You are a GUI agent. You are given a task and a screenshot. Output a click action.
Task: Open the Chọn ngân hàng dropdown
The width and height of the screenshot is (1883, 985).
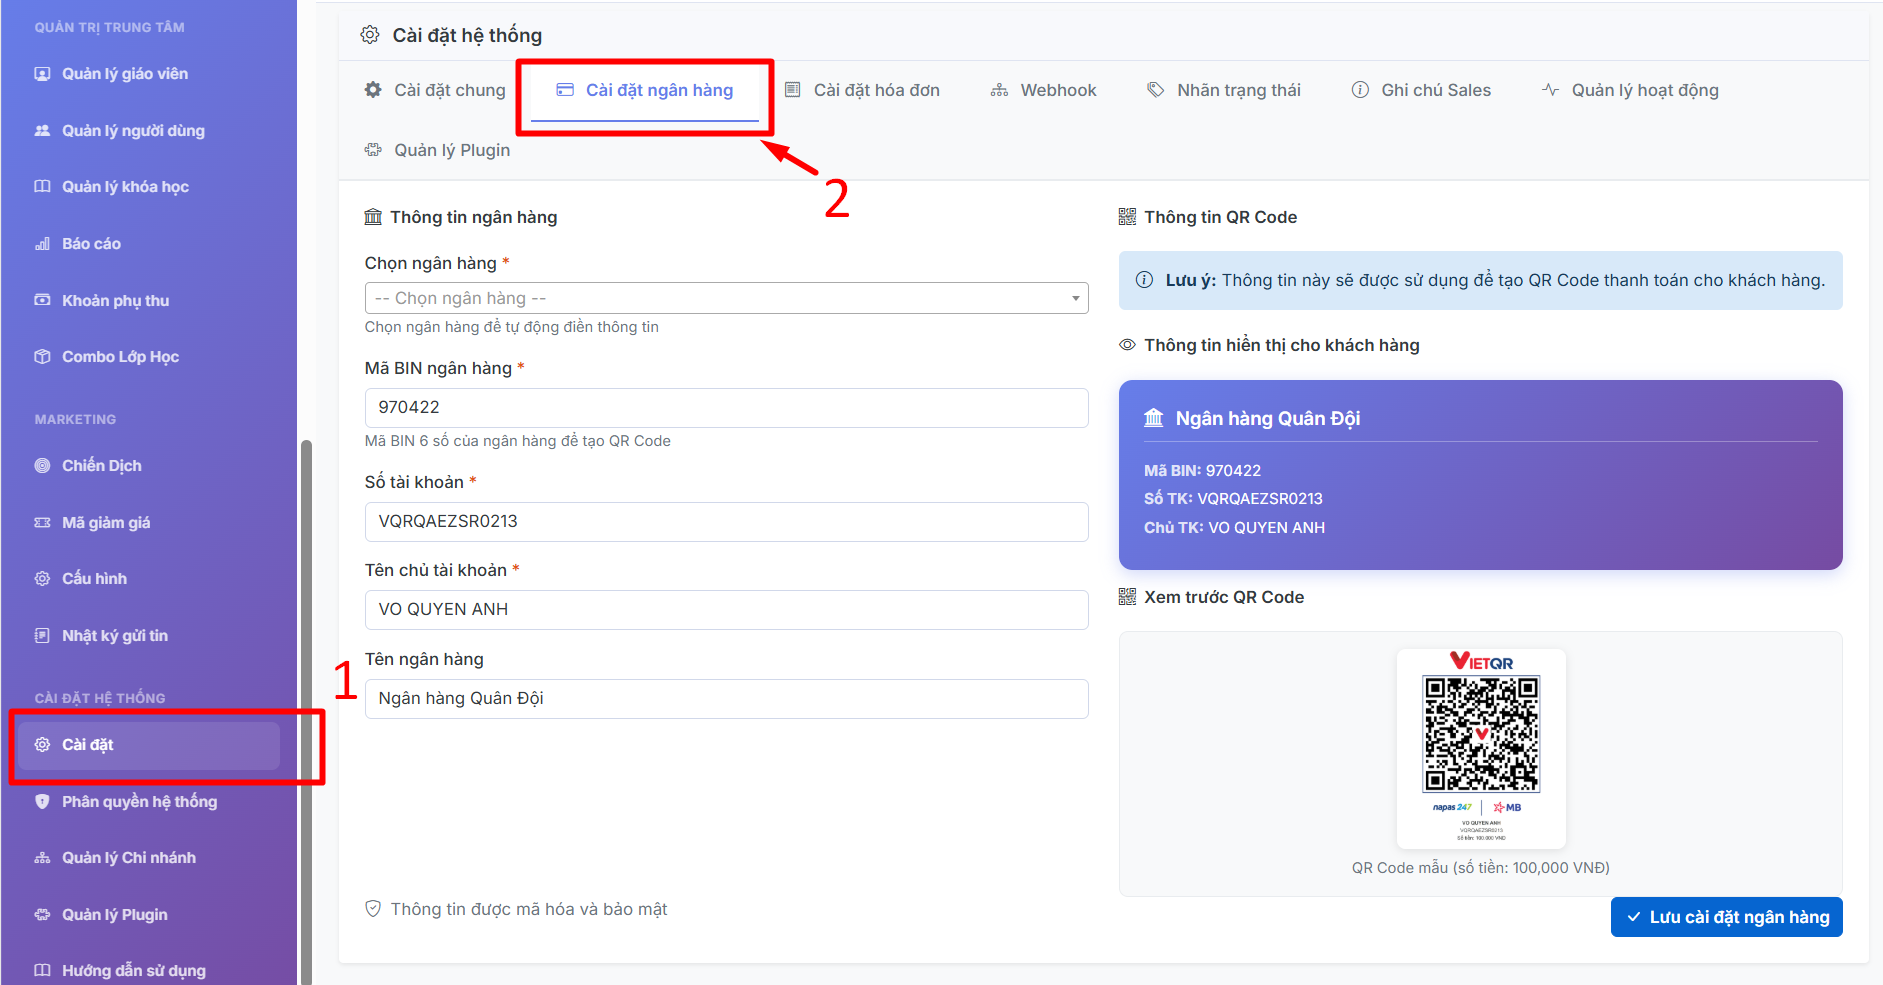[726, 298]
